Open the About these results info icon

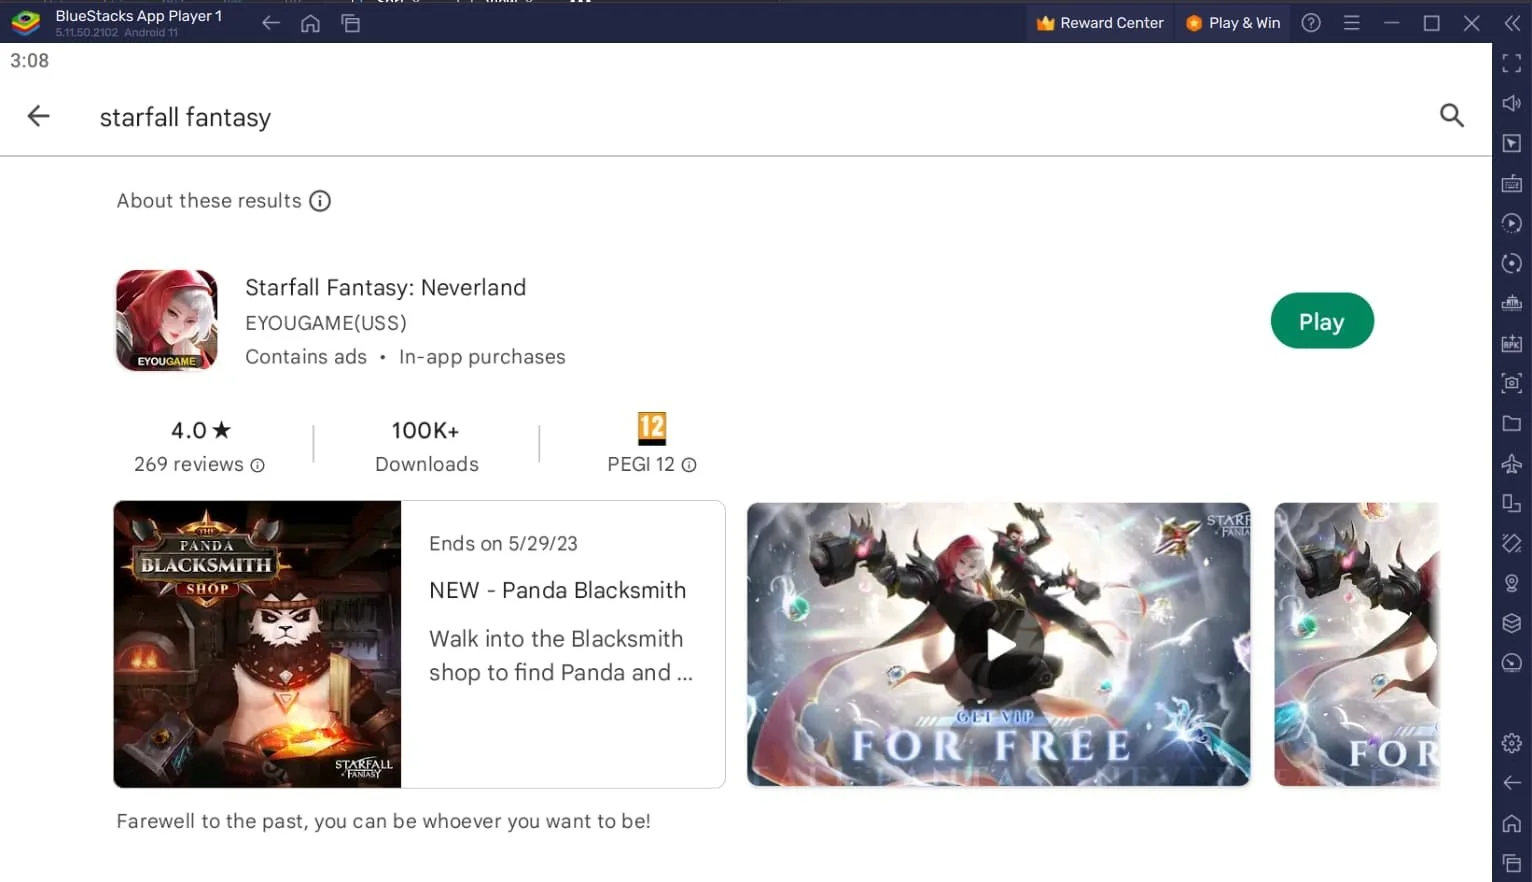point(320,201)
